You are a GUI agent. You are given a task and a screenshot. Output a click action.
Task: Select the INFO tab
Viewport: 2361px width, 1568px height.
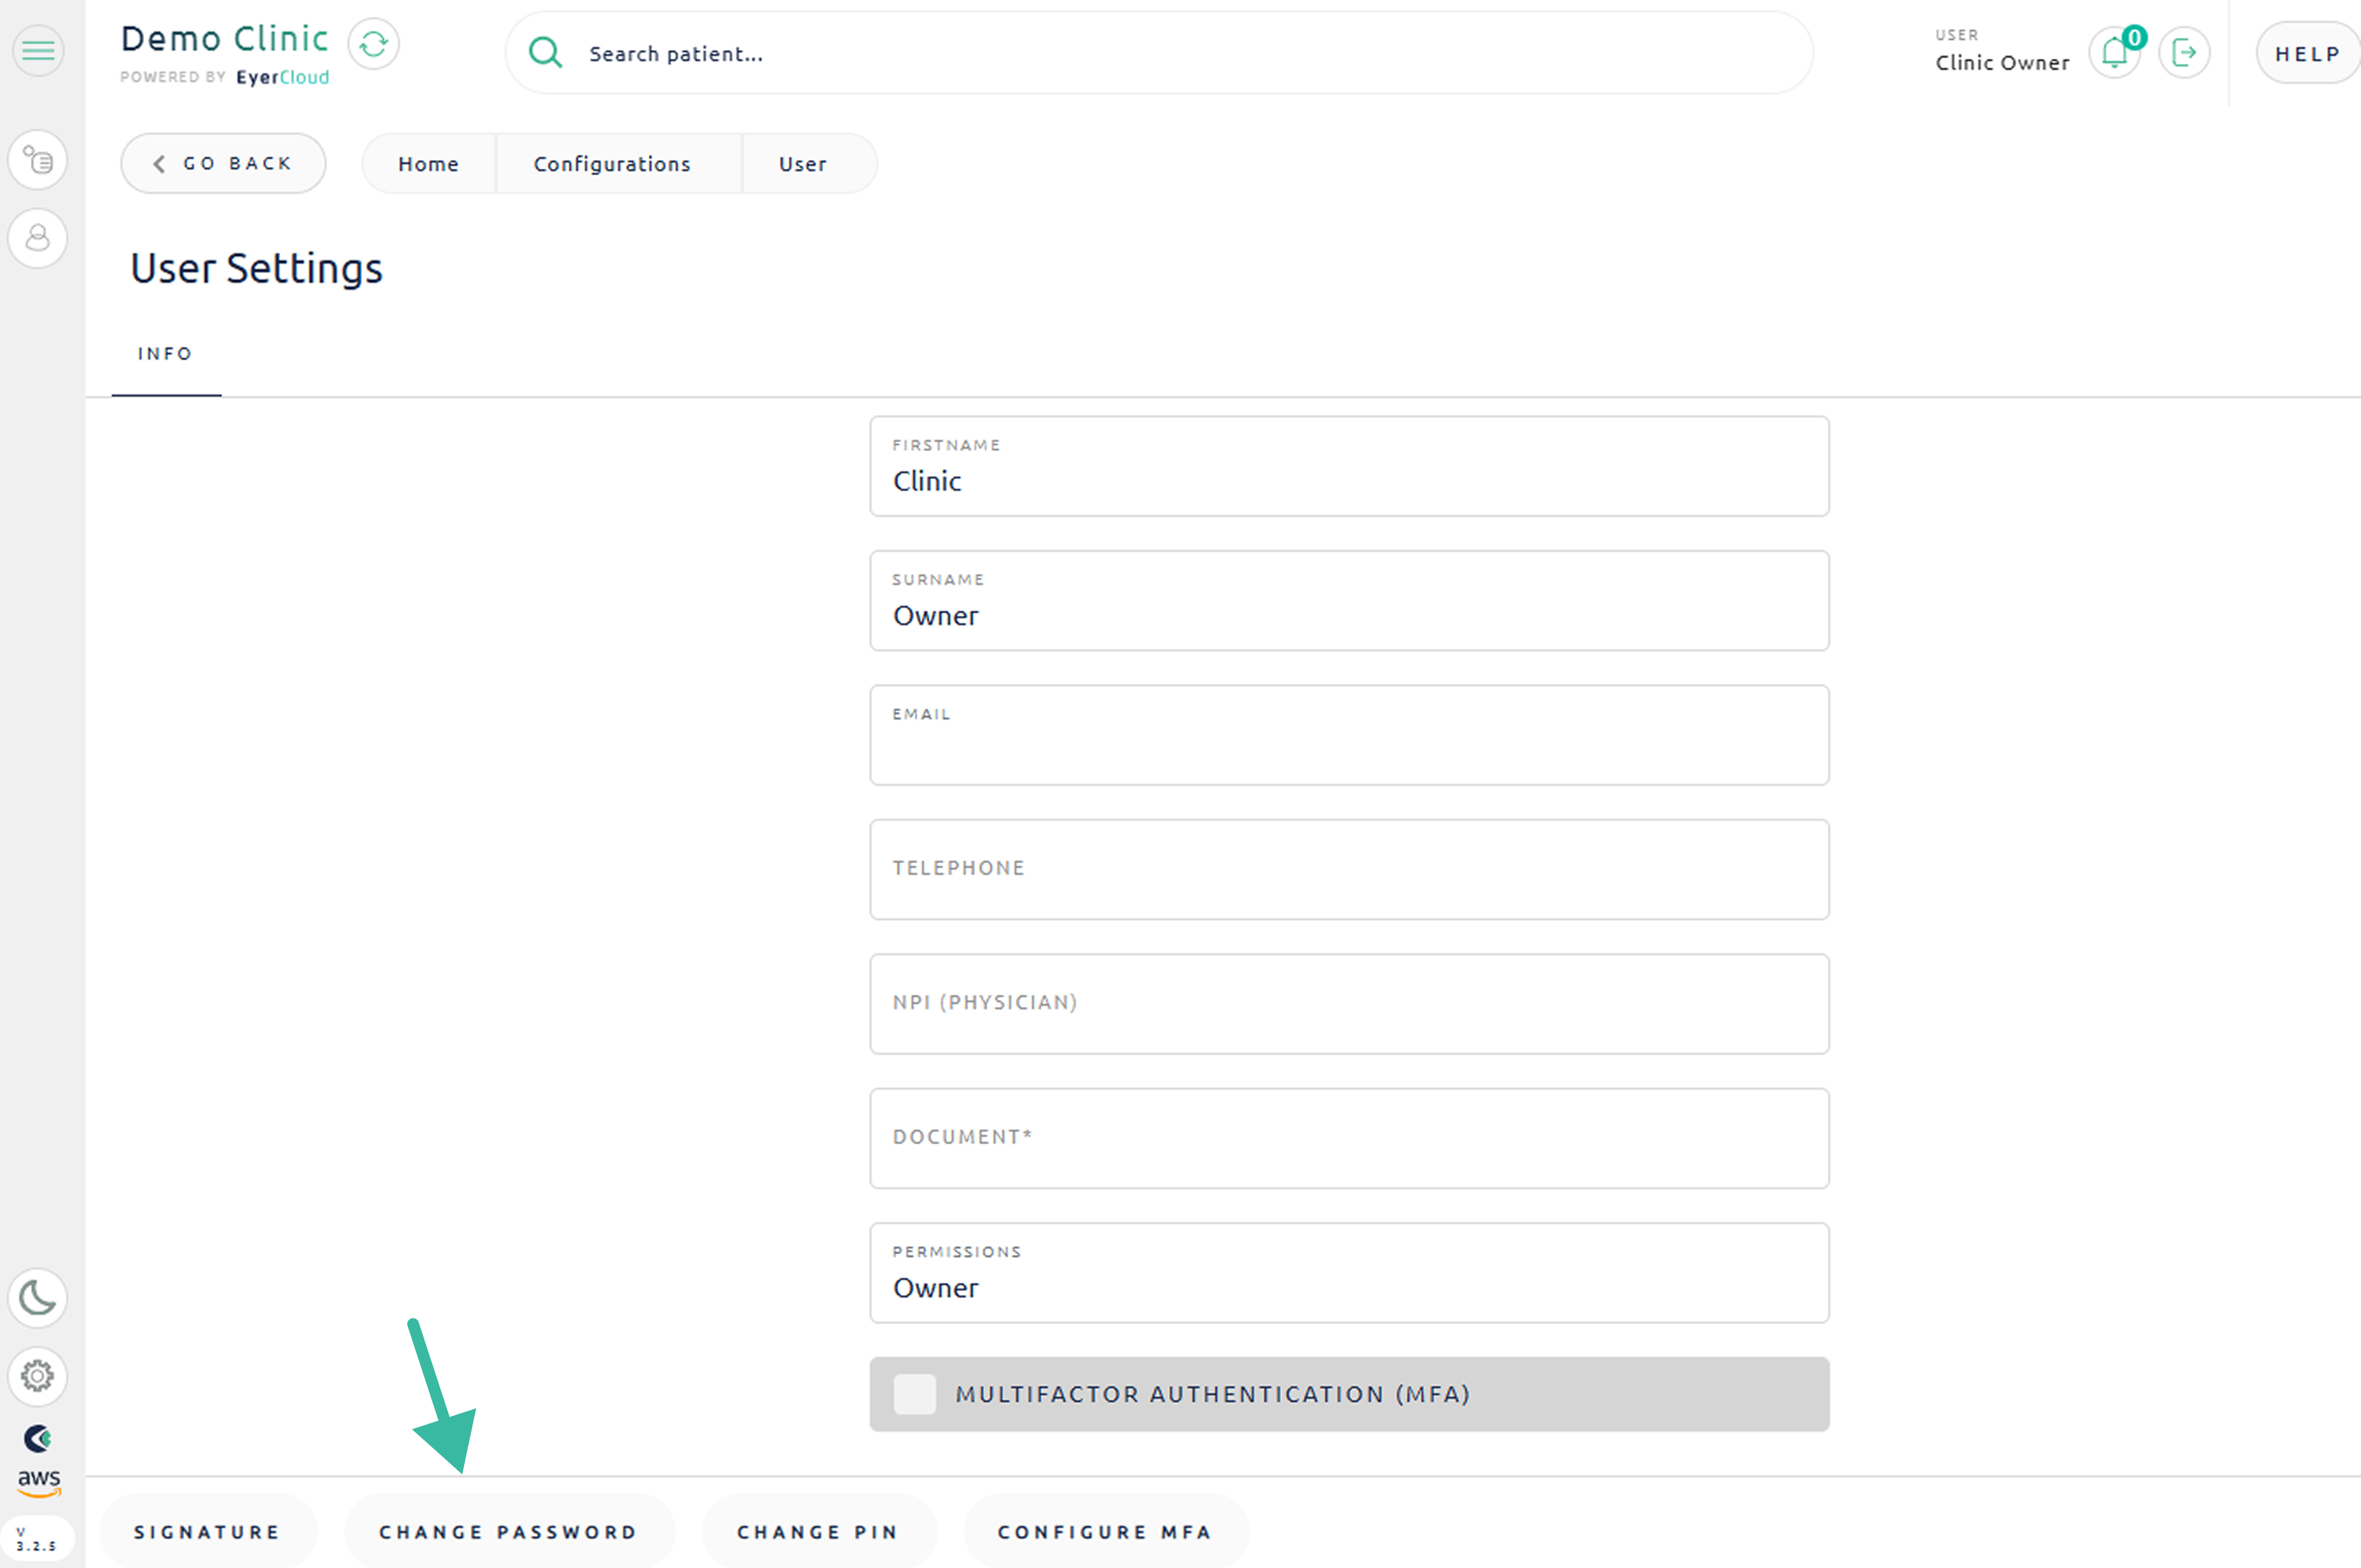click(x=165, y=354)
